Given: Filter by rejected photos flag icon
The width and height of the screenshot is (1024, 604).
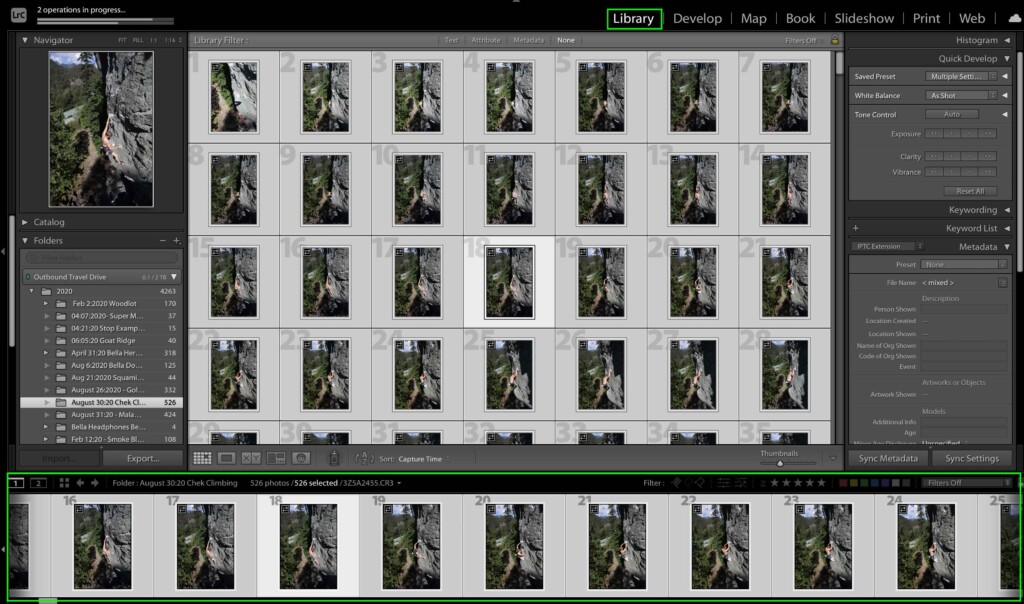Looking at the screenshot, I should pyautogui.click(x=699, y=483).
